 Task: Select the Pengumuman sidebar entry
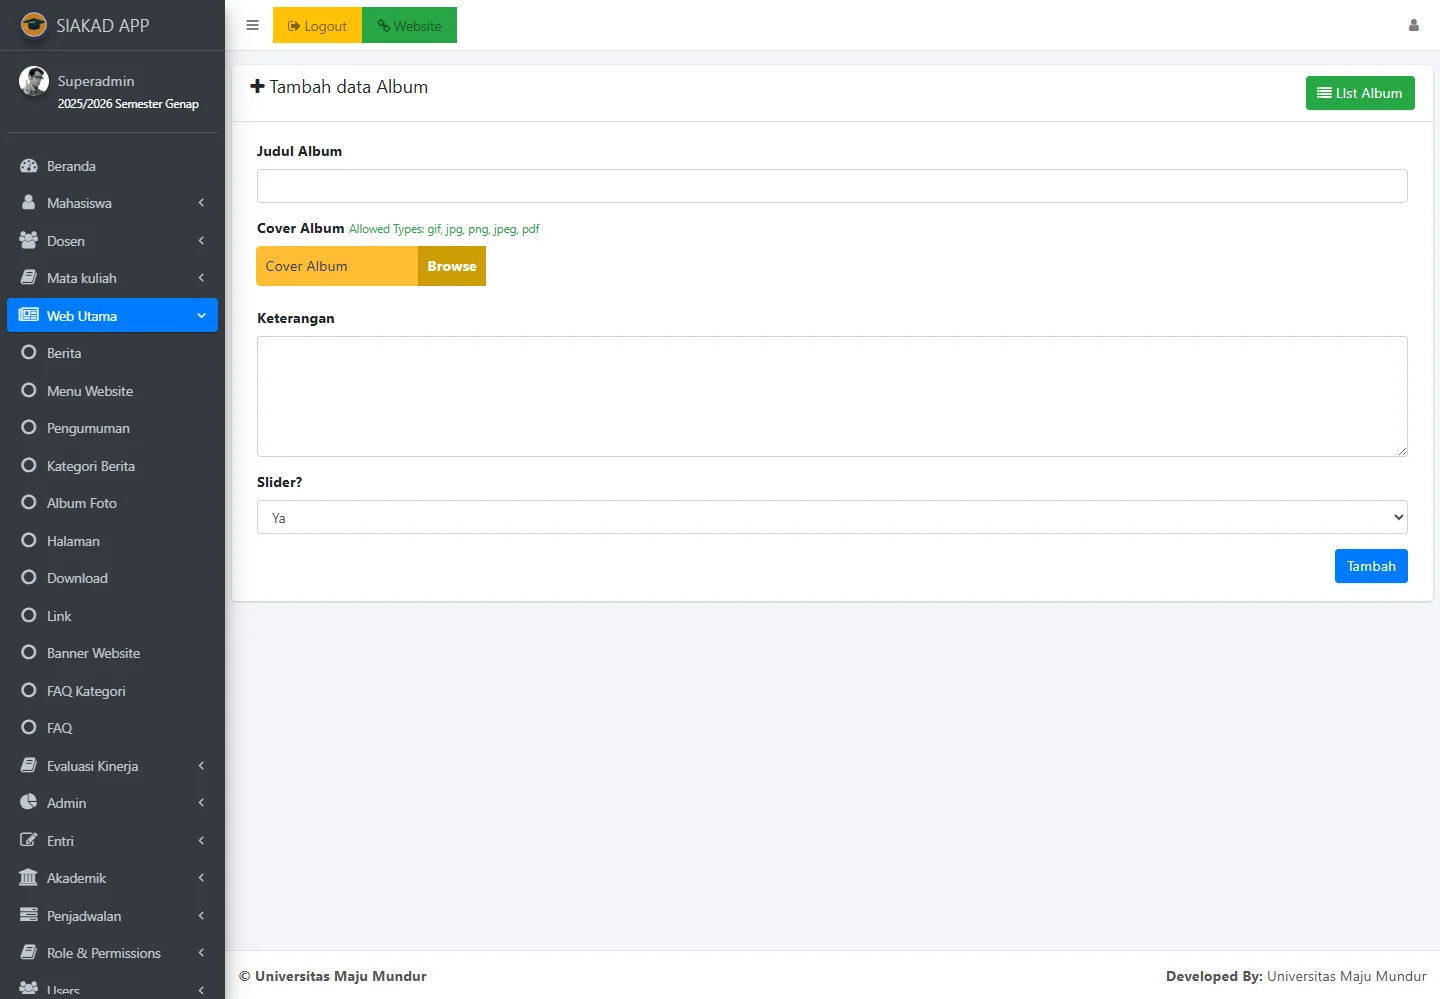point(88,428)
